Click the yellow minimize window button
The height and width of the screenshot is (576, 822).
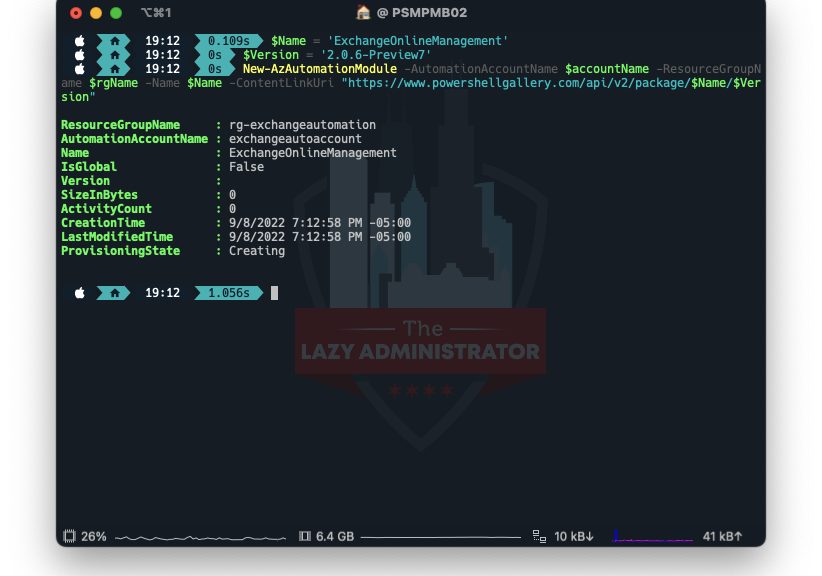(96, 13)
